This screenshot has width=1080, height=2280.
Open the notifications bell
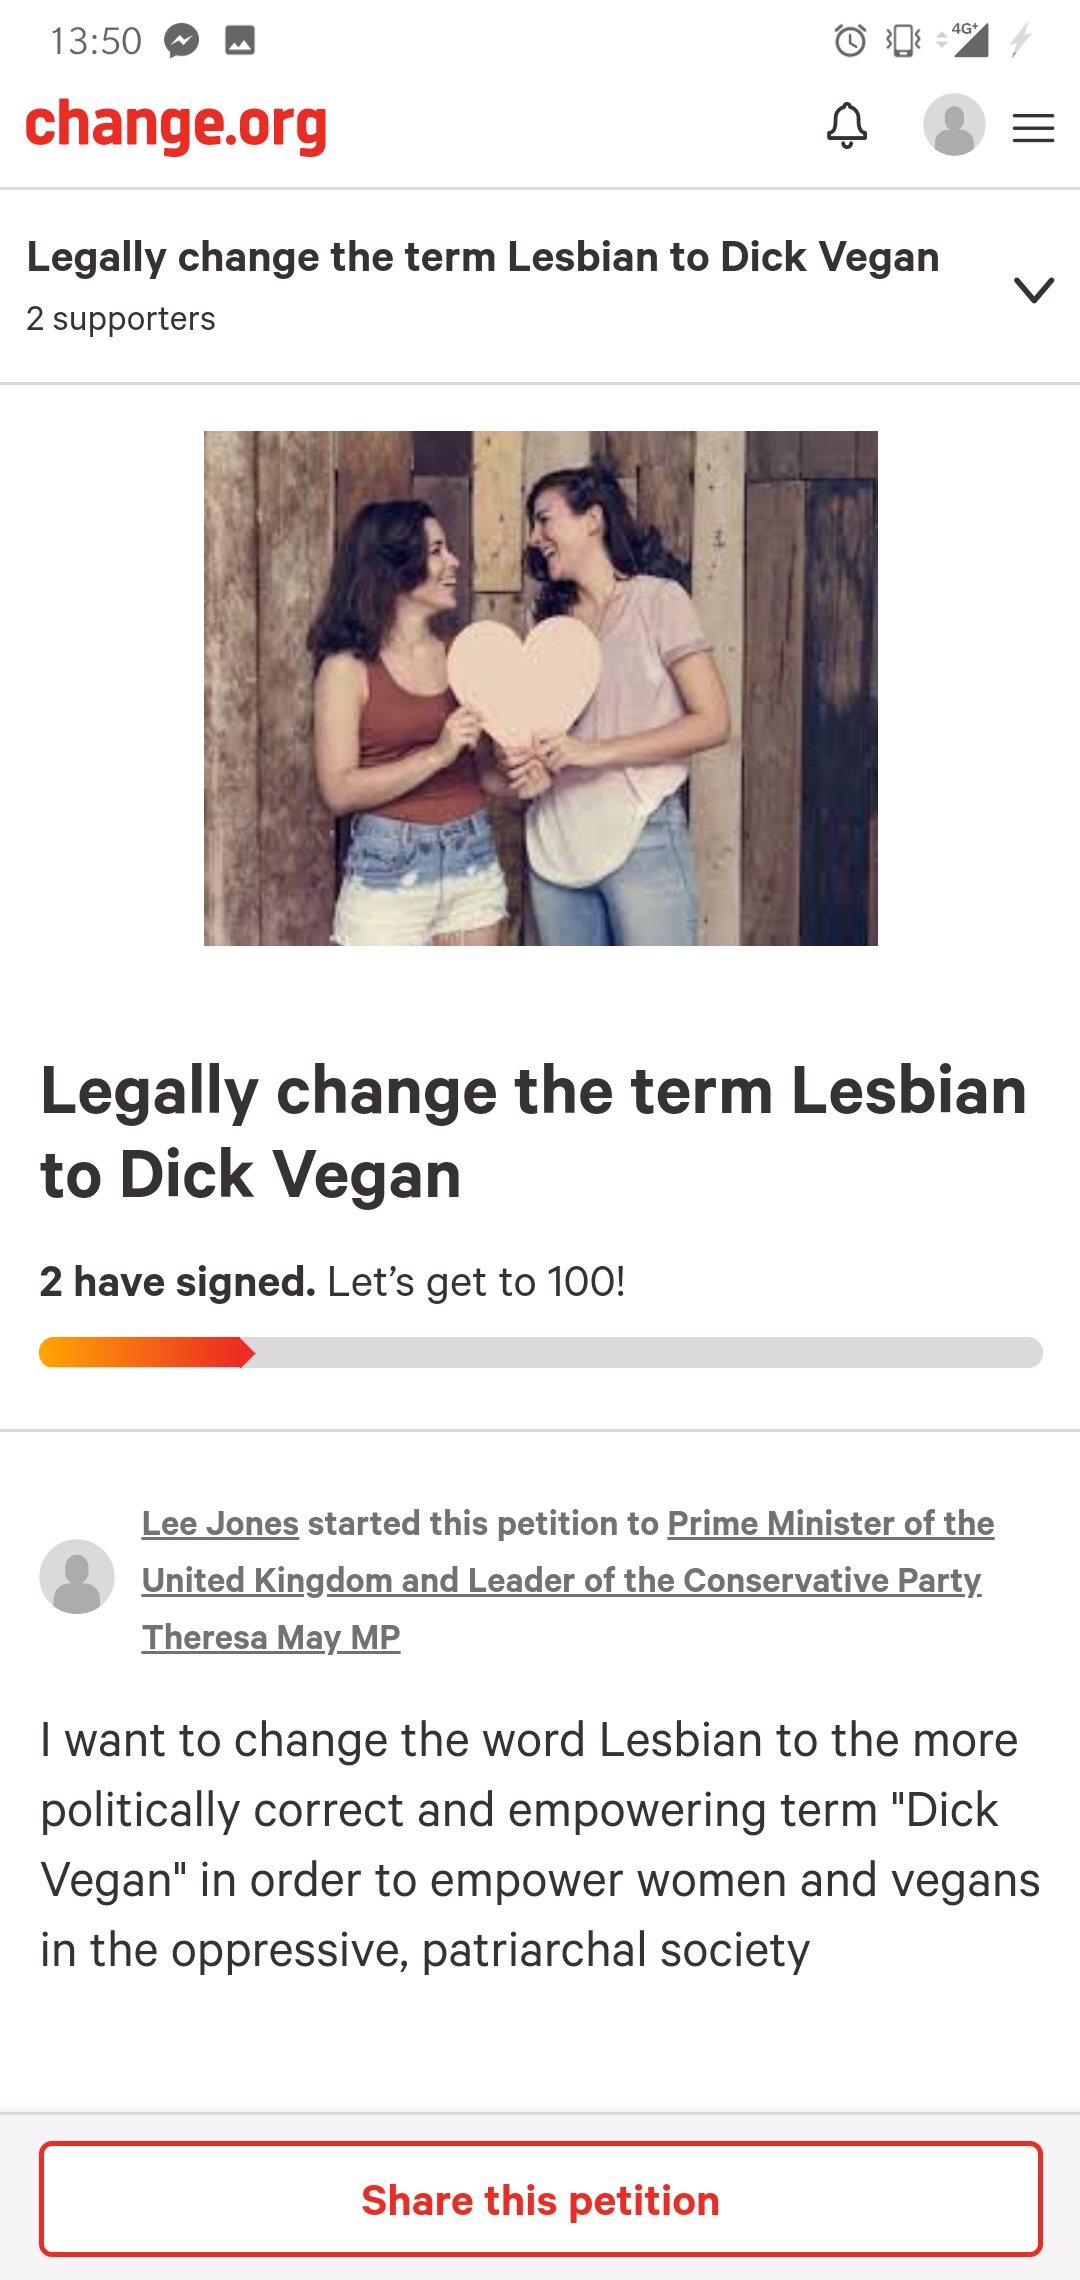tap(846, 126)
